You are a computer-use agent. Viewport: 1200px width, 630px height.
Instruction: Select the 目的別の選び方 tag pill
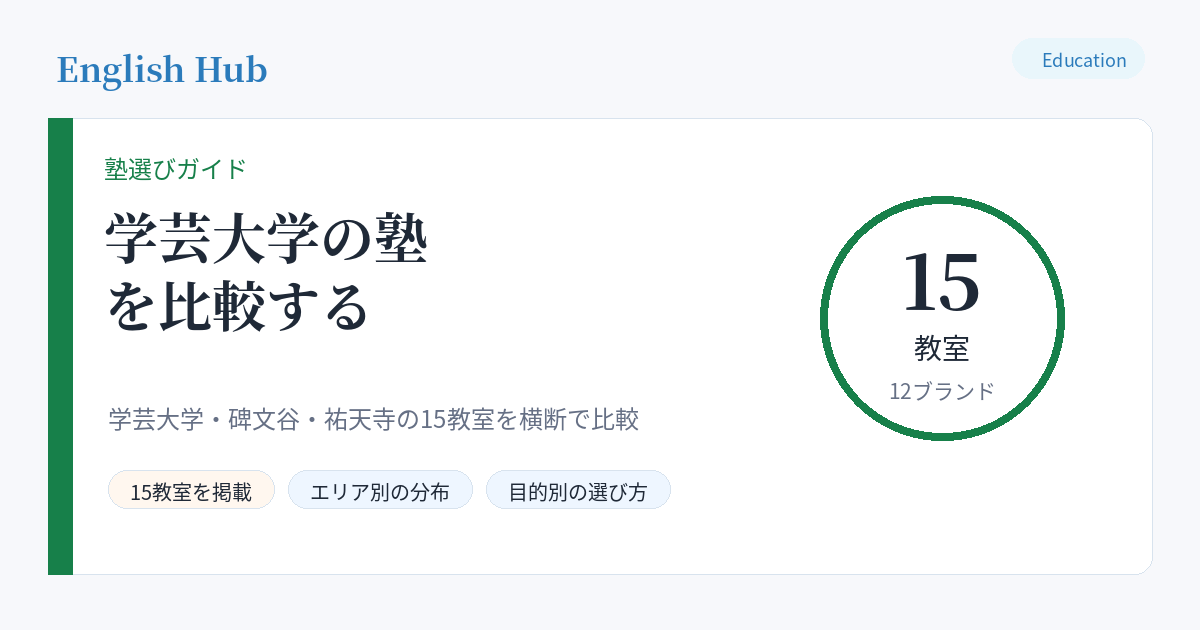pos(578,490)
